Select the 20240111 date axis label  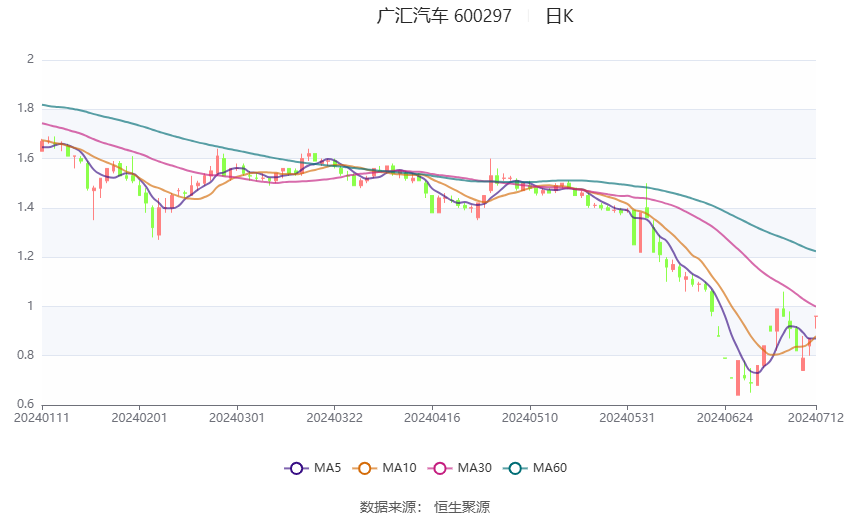pos(41,418)
